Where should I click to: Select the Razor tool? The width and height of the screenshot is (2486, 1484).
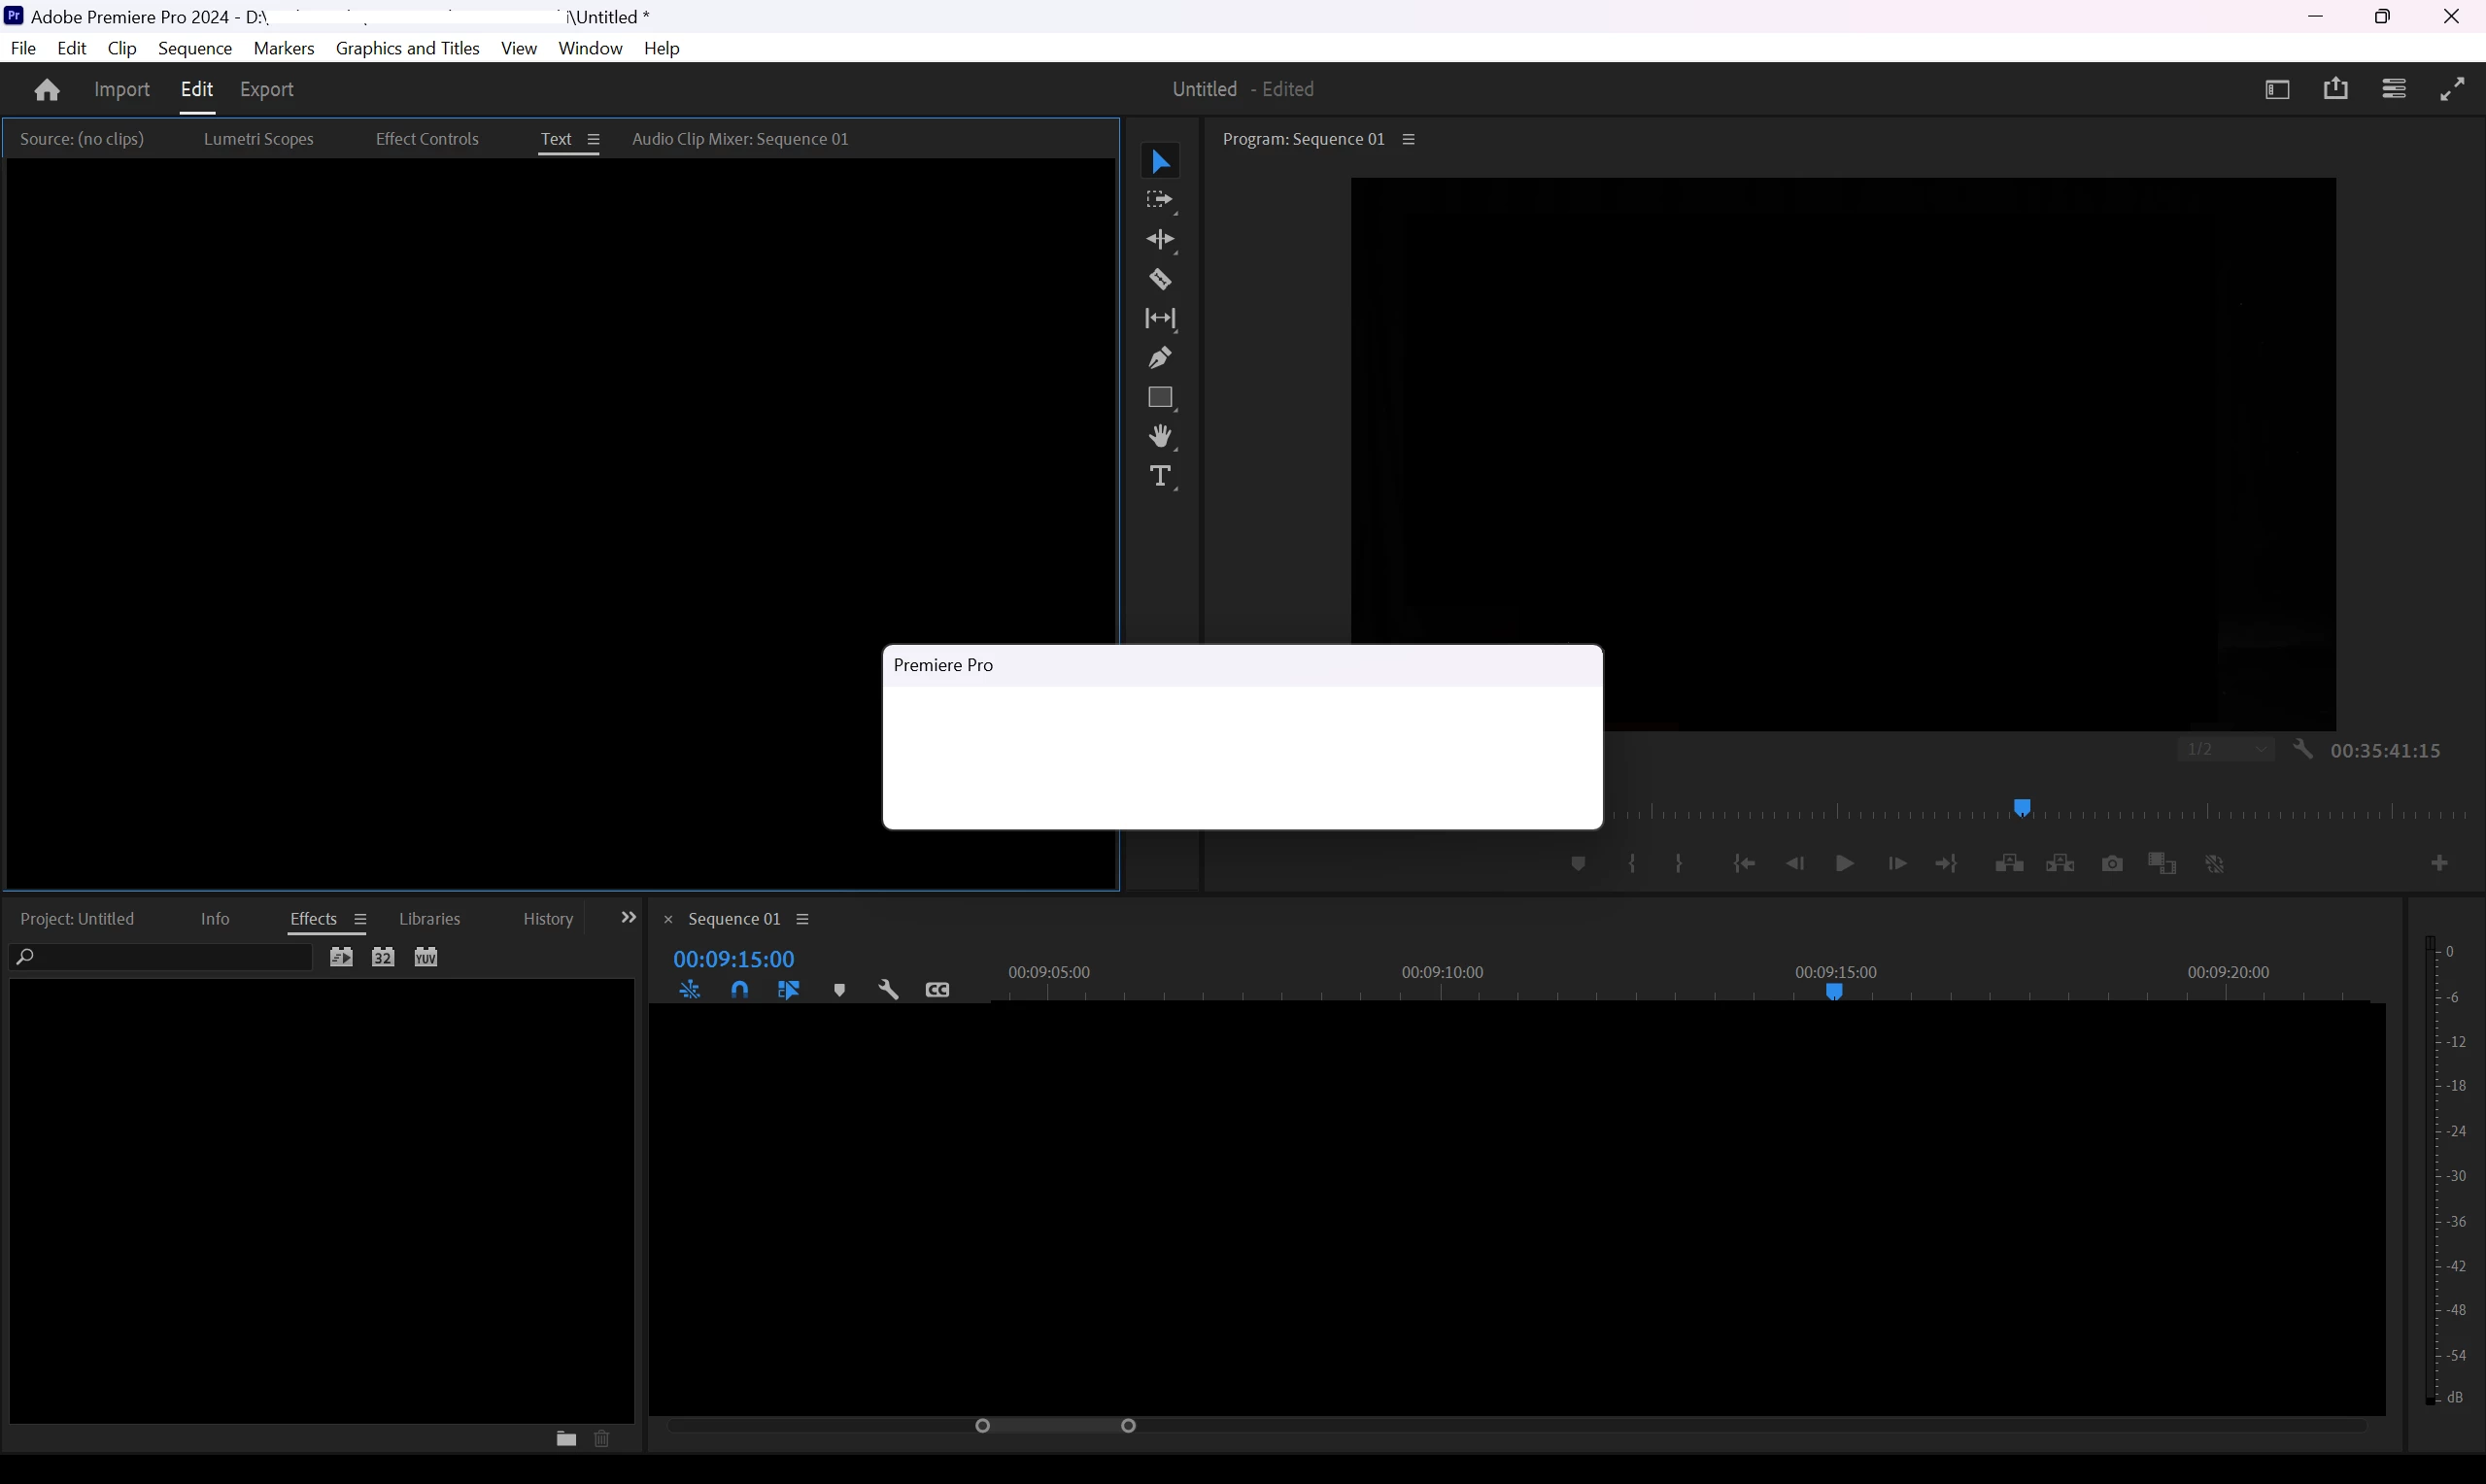pyautogui.click(x=1160, y=279)
